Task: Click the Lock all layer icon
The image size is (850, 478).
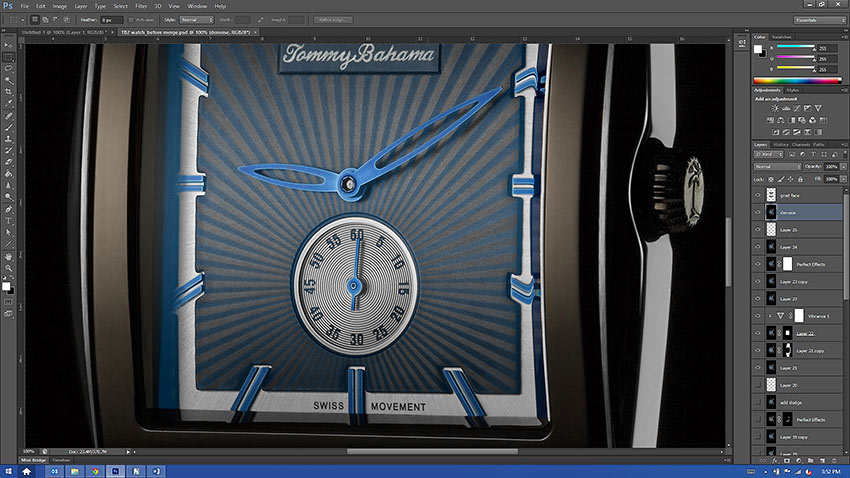Action: [800, 179]
